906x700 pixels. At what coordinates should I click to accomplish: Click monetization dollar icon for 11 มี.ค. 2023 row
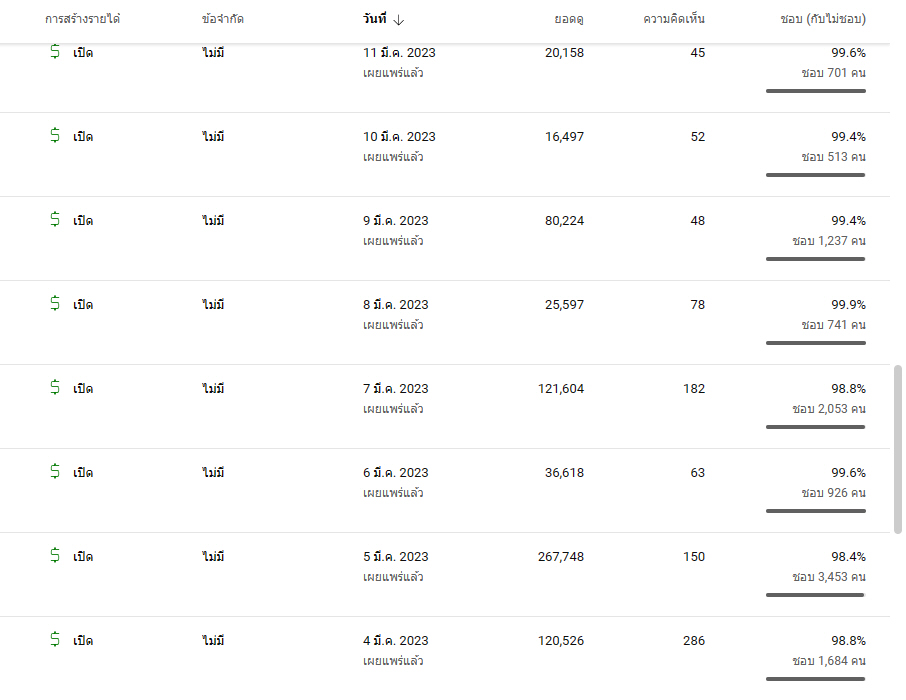55,51
